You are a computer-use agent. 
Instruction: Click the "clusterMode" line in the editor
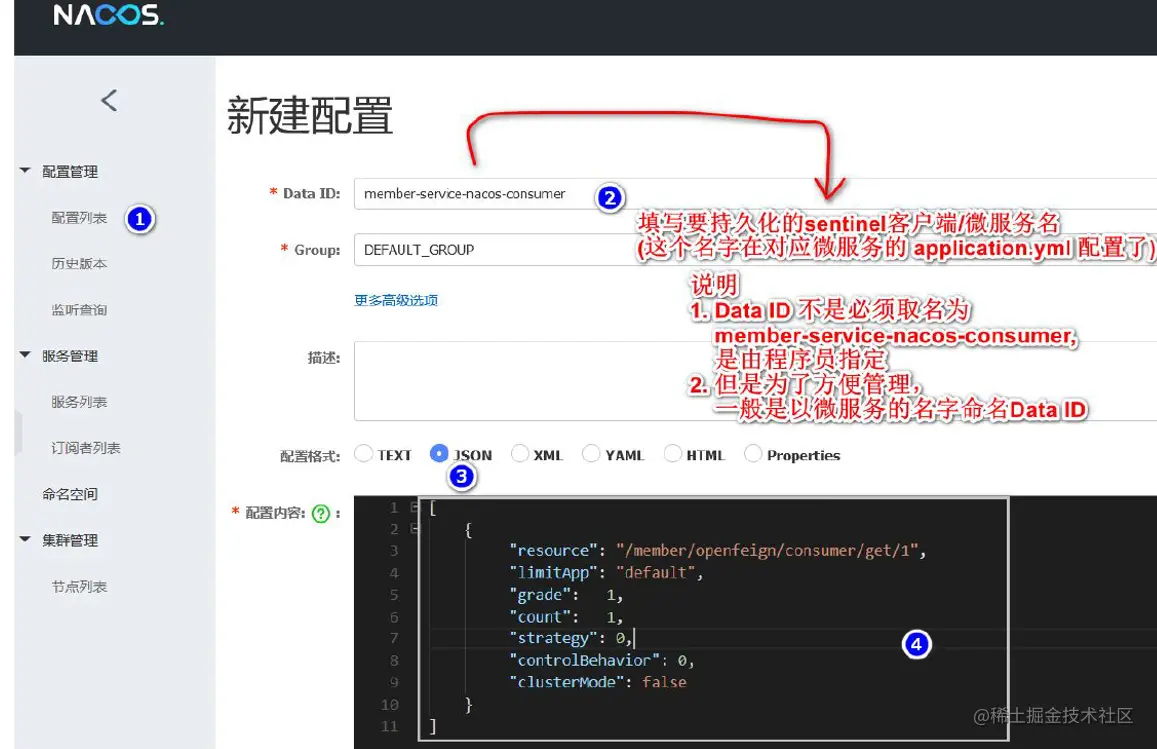598,683
